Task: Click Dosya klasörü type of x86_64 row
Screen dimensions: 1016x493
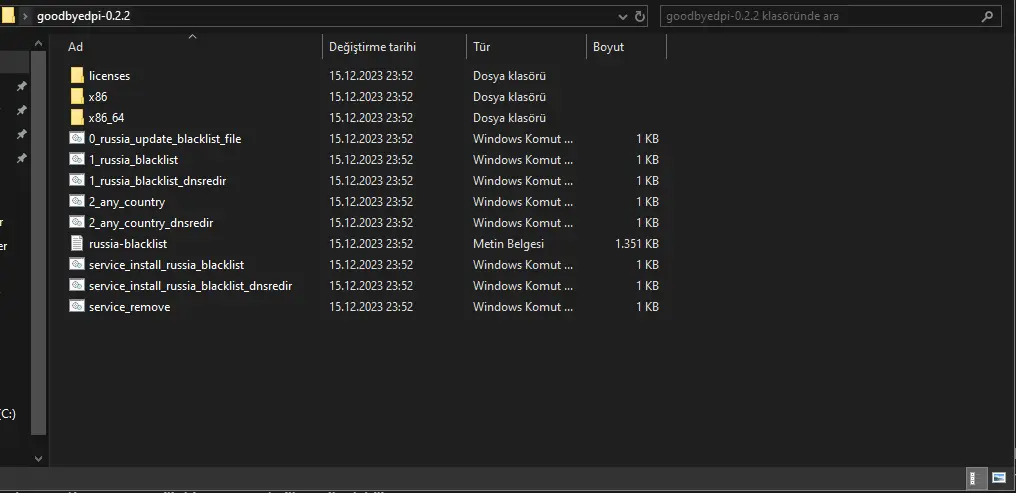Action: (x=509, y=118)
